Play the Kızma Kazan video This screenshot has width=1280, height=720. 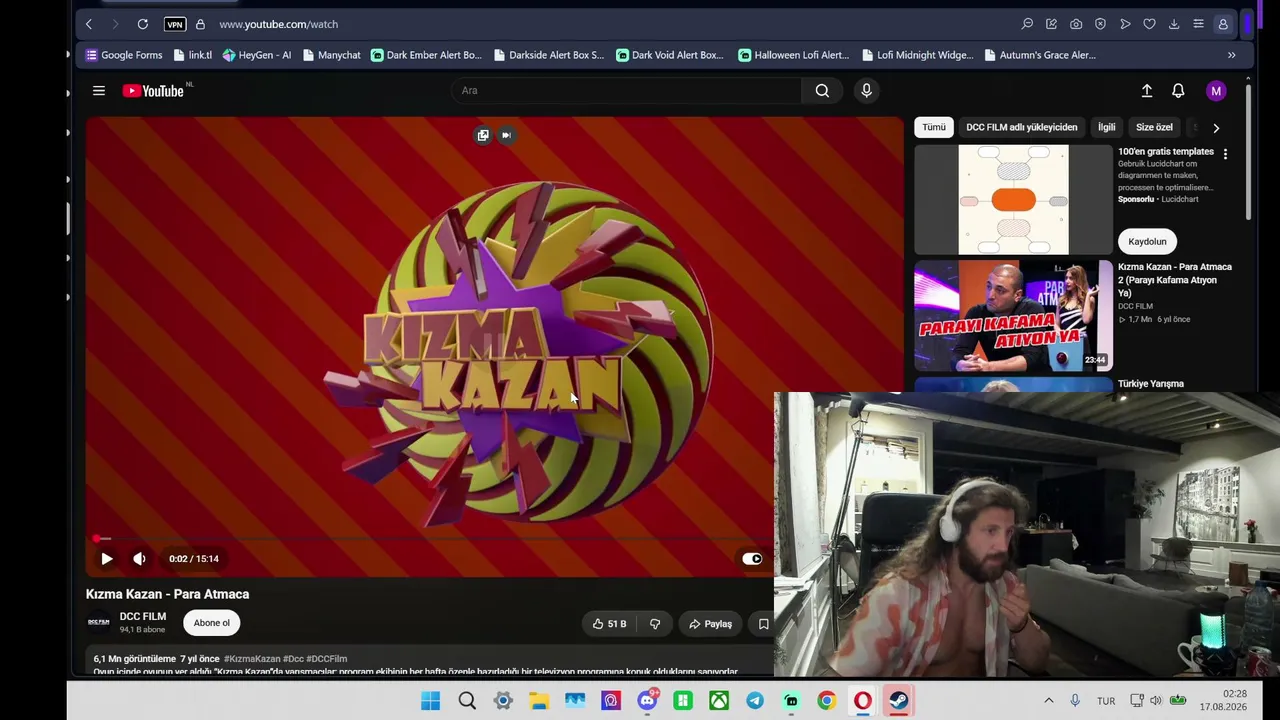pyautogui.click(x=107, y=559)
